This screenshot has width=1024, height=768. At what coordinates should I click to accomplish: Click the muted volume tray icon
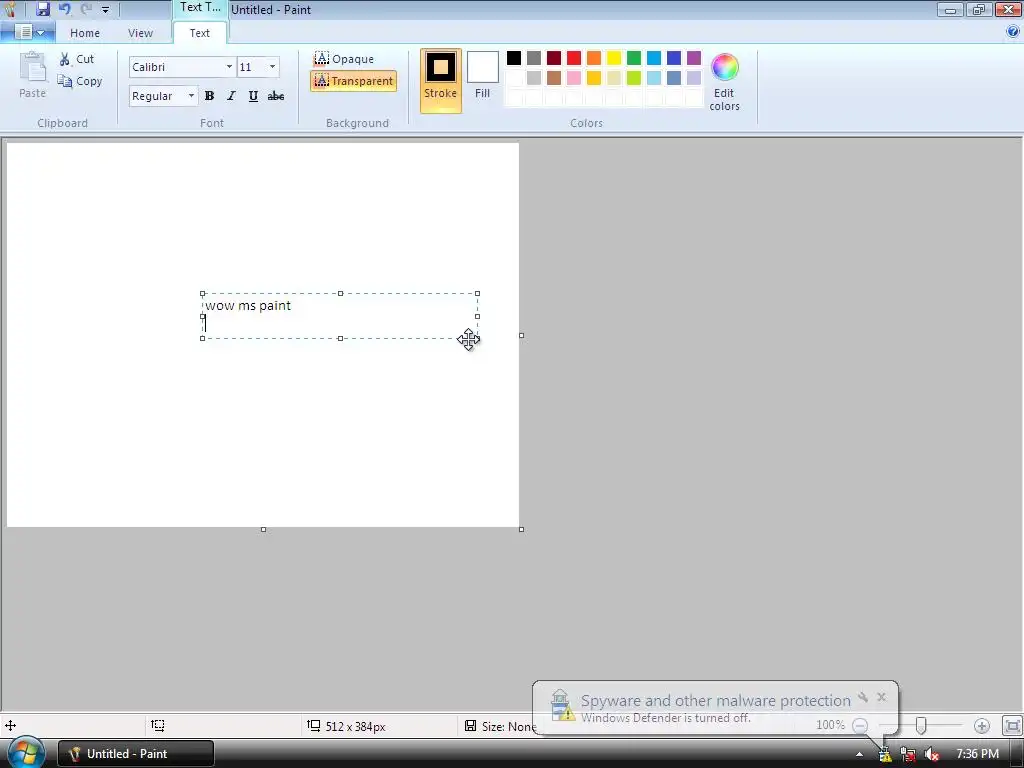click(x=931, y=754)
